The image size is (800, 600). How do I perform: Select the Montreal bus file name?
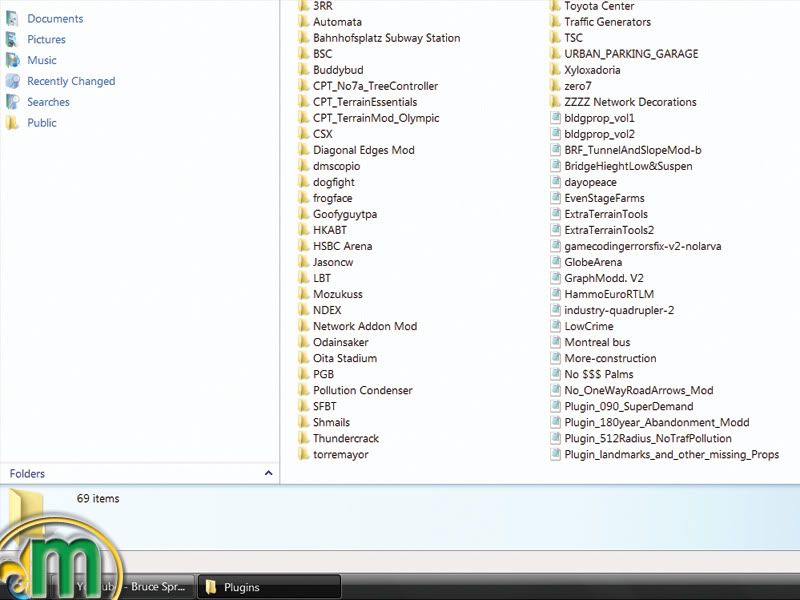[x=597, y=342]
